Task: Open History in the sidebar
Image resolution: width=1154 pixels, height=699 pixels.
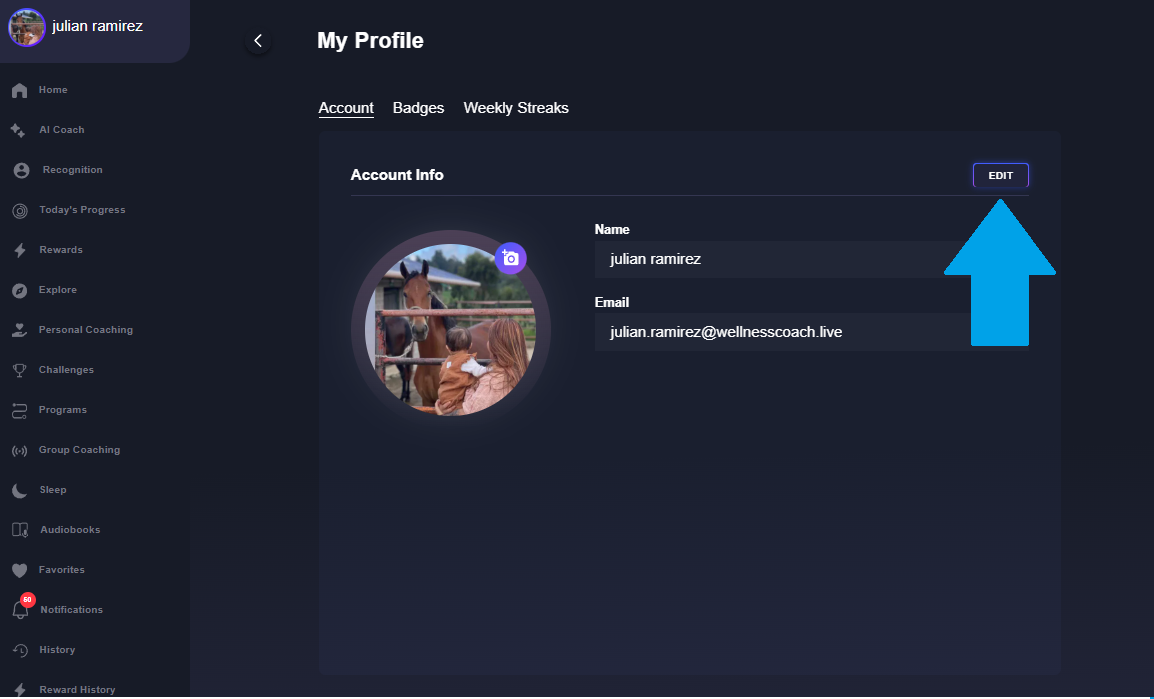Action: pyautogui.click(x=57, y=650)
